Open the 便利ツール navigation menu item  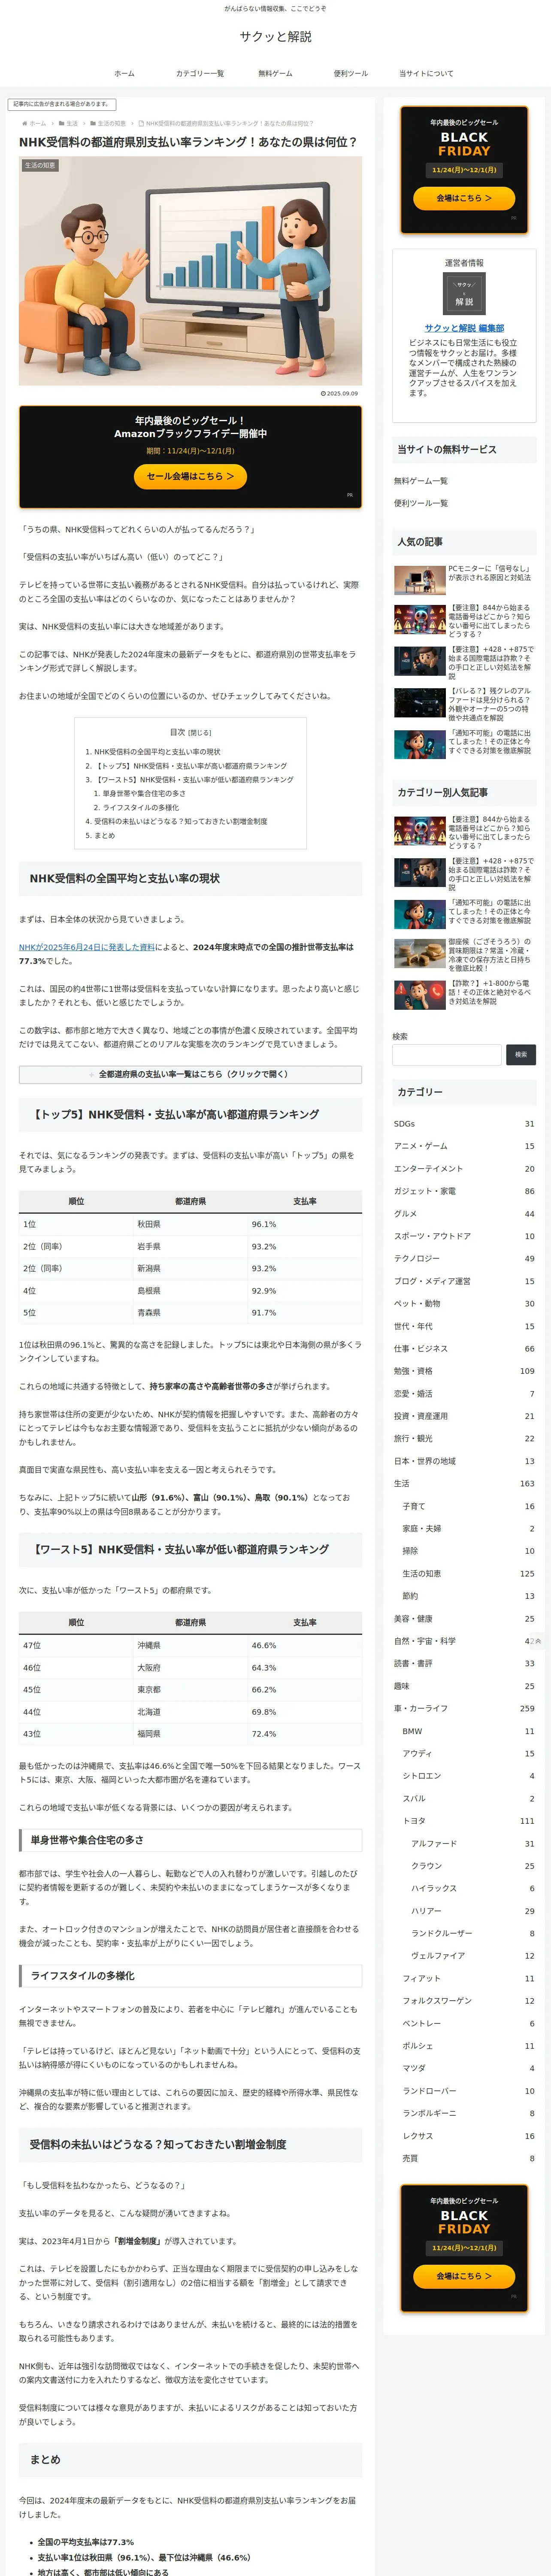click(x=351, y=73)
